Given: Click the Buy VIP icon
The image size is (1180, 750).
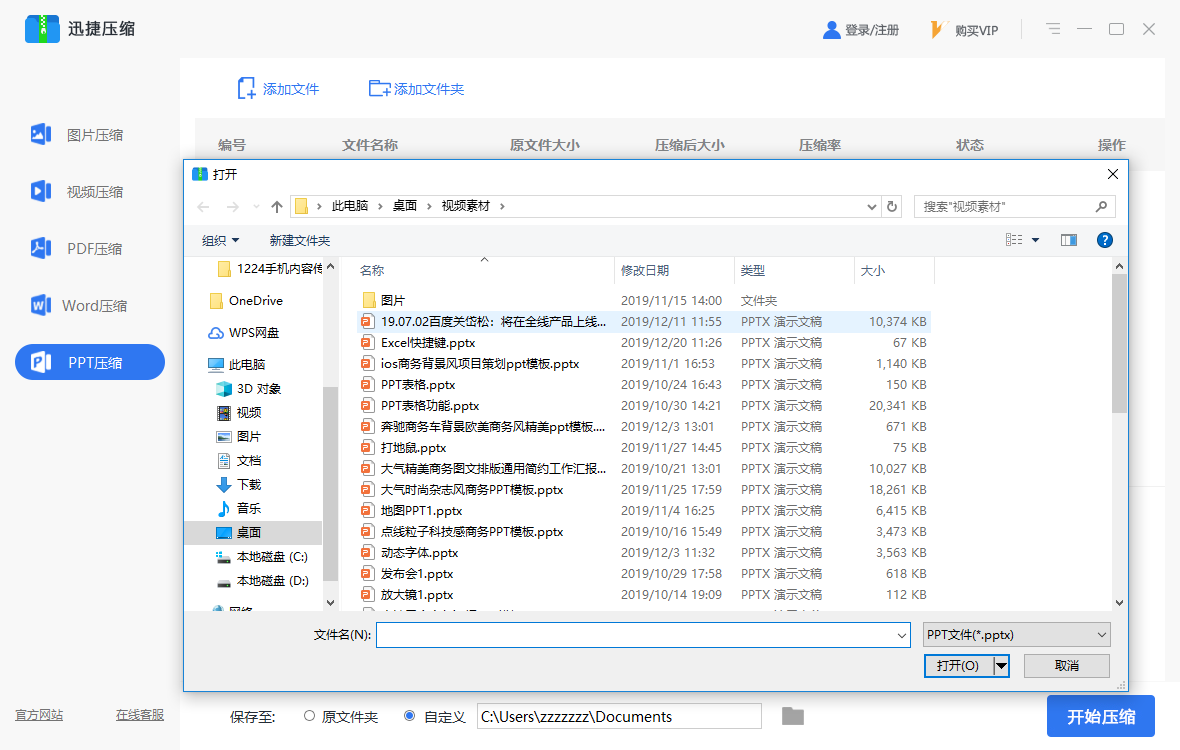Looking at the screenshot, I should pos(938,30).
